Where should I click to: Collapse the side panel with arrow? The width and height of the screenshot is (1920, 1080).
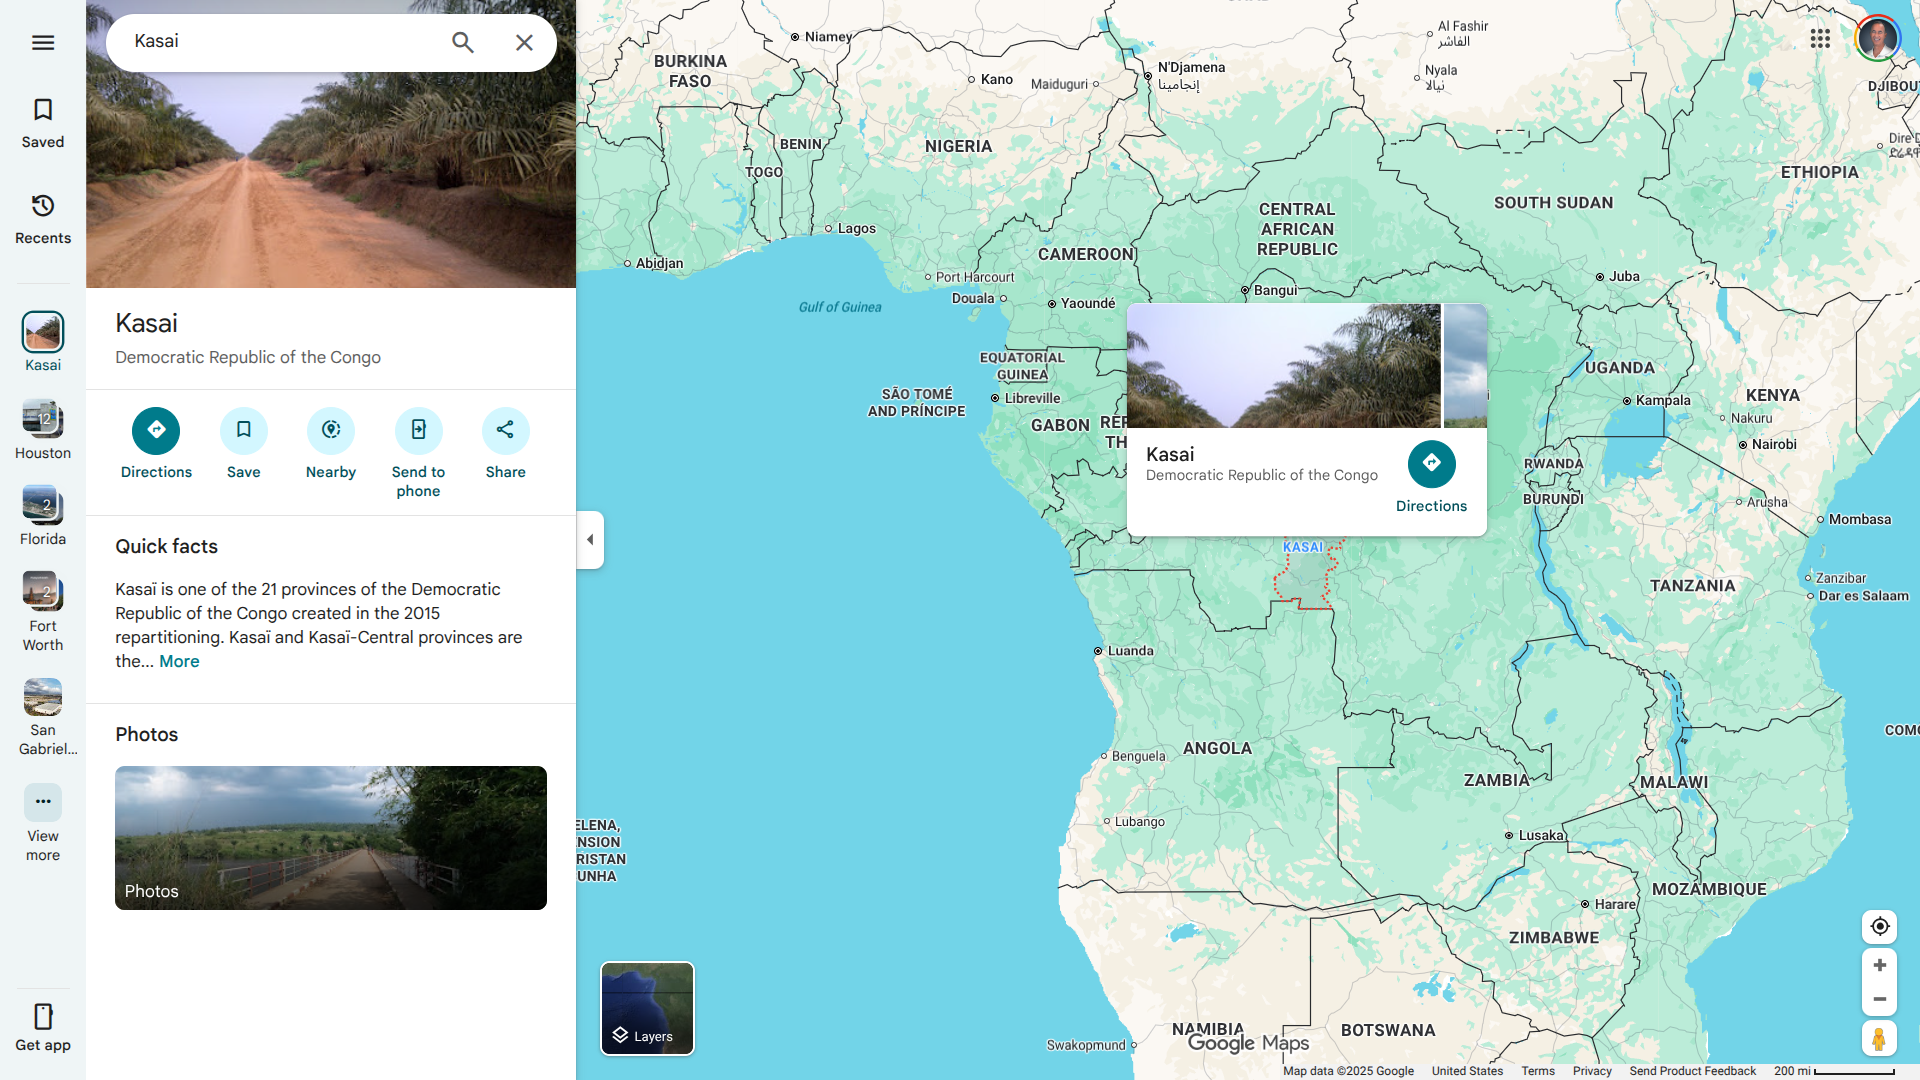pos(590,540)
